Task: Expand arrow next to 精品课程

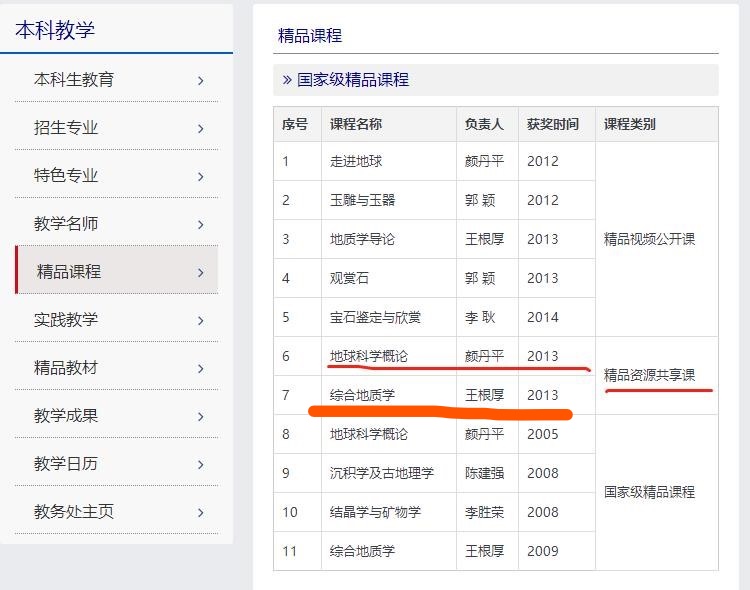Action: [x=201, y=272]
